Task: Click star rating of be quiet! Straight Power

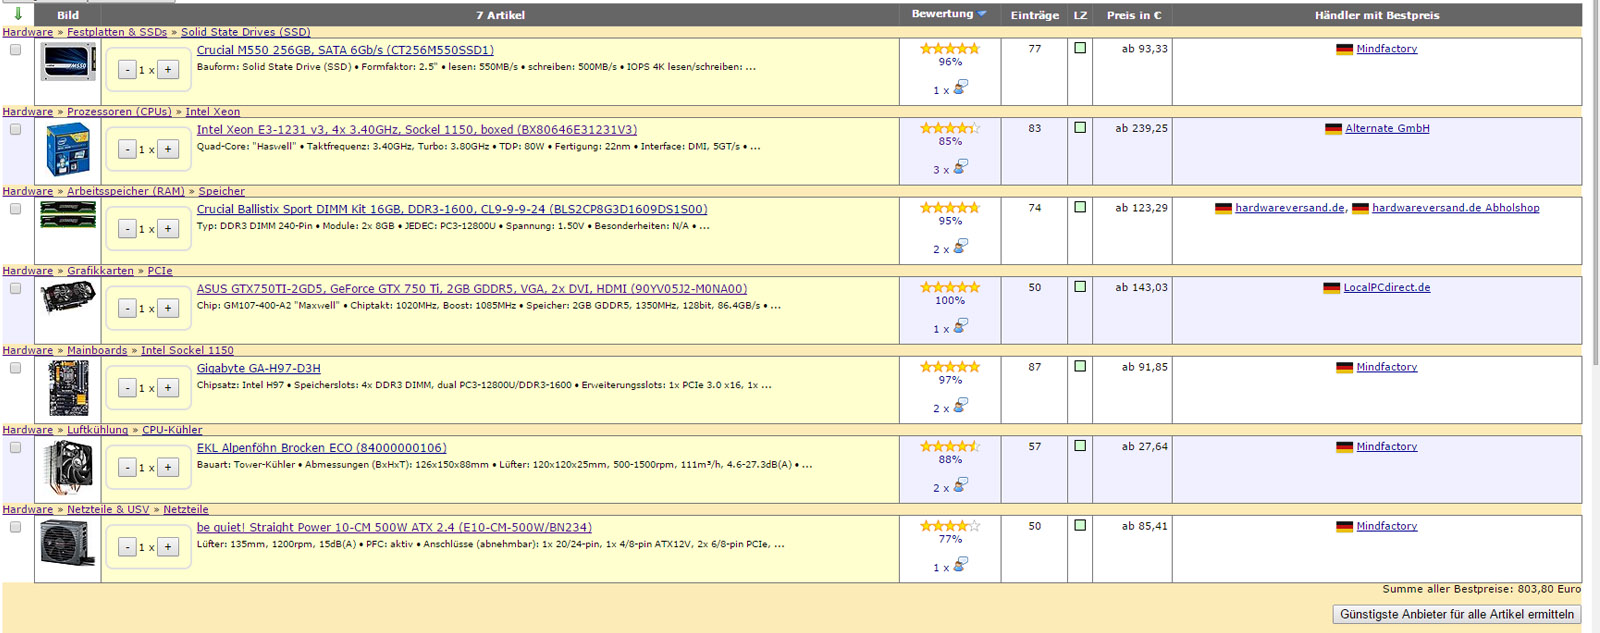Action: (950, 525)
